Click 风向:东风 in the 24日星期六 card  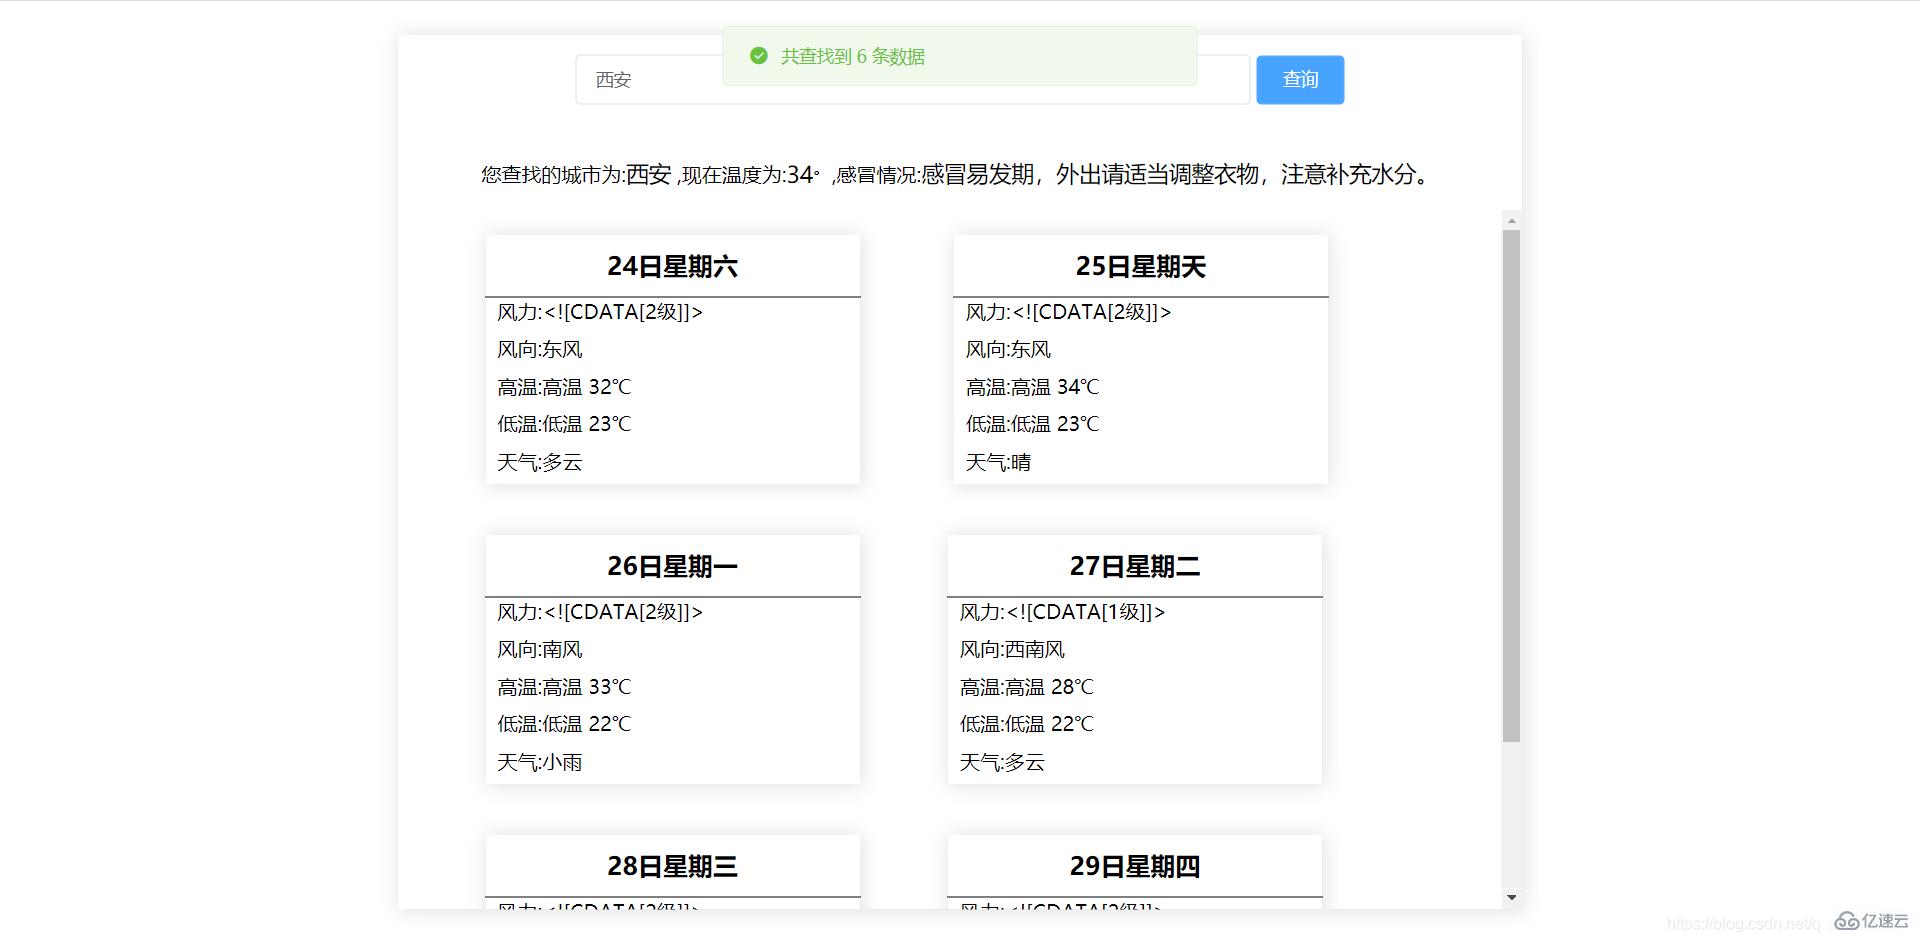[x=540, y=350]
